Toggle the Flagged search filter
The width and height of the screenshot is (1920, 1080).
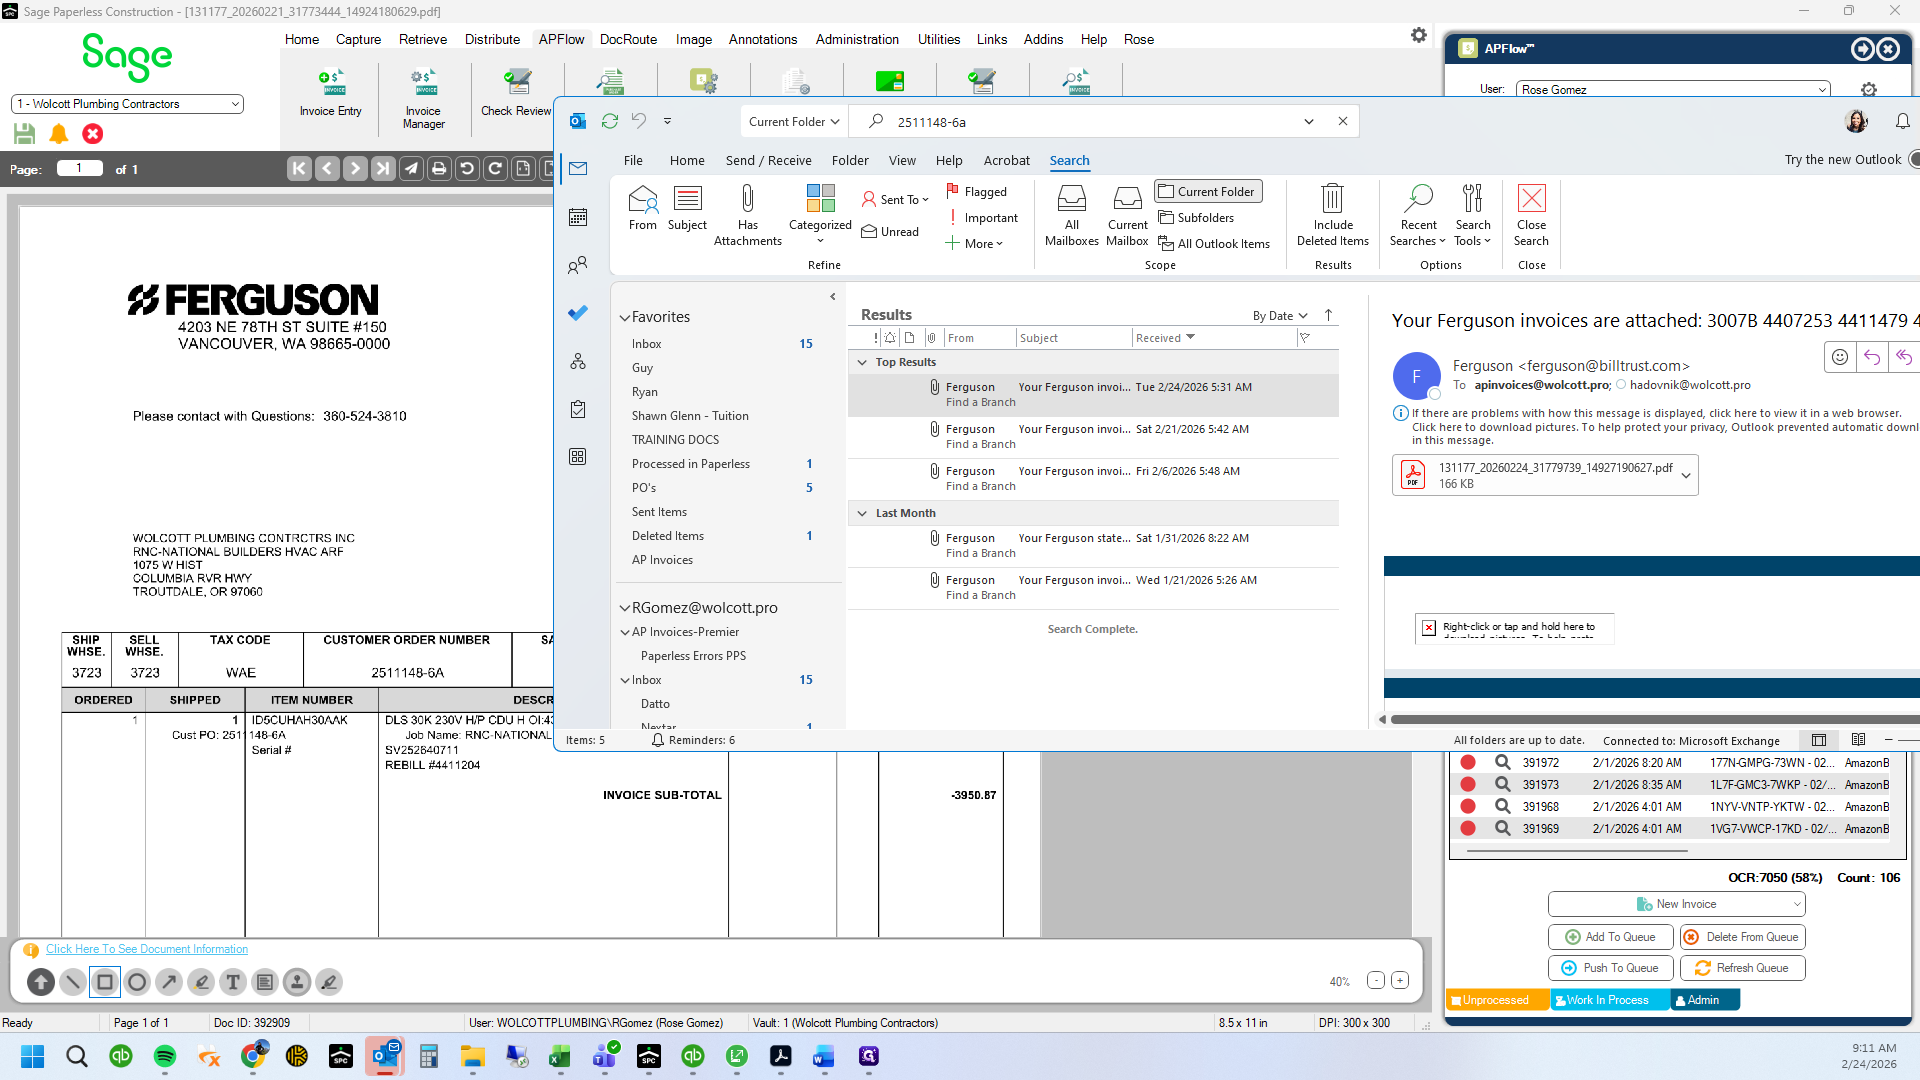point(977,191)
